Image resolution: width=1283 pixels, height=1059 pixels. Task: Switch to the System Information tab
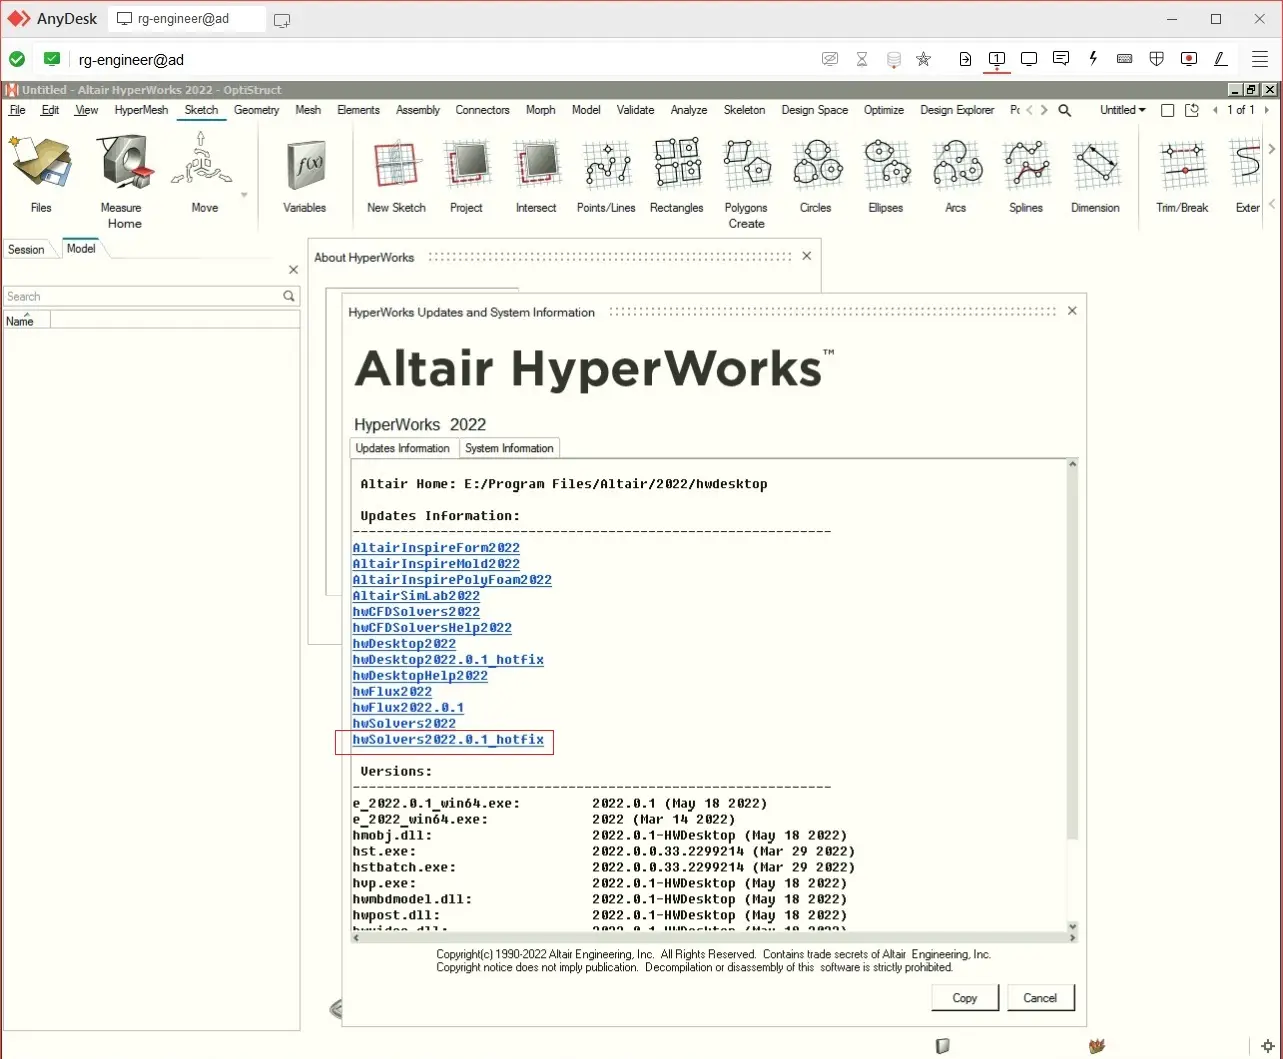(x=509, y=448)
